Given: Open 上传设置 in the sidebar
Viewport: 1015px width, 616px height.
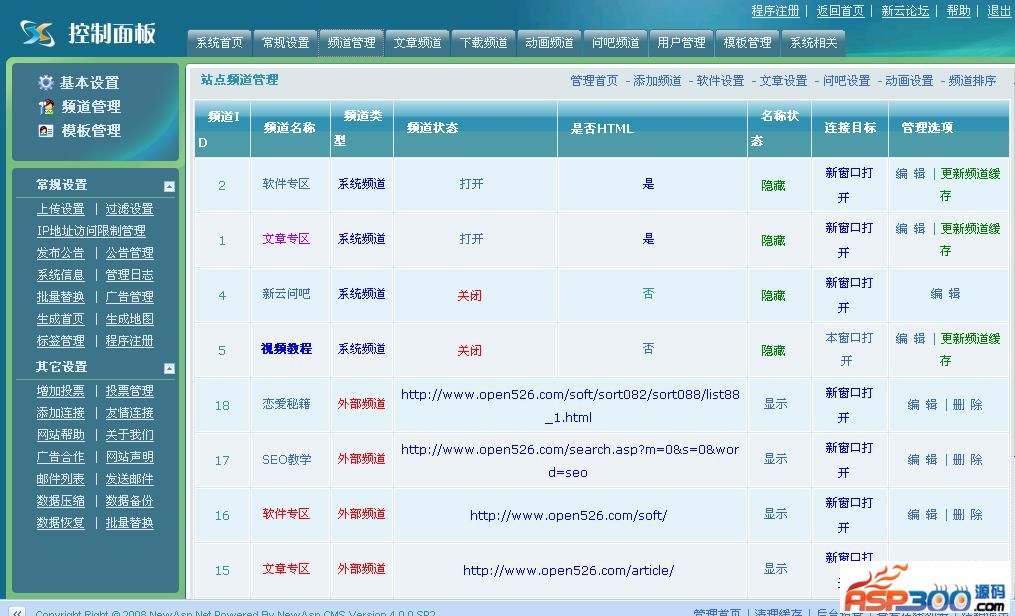Looking at the screenshot, I should click(61, 209).
